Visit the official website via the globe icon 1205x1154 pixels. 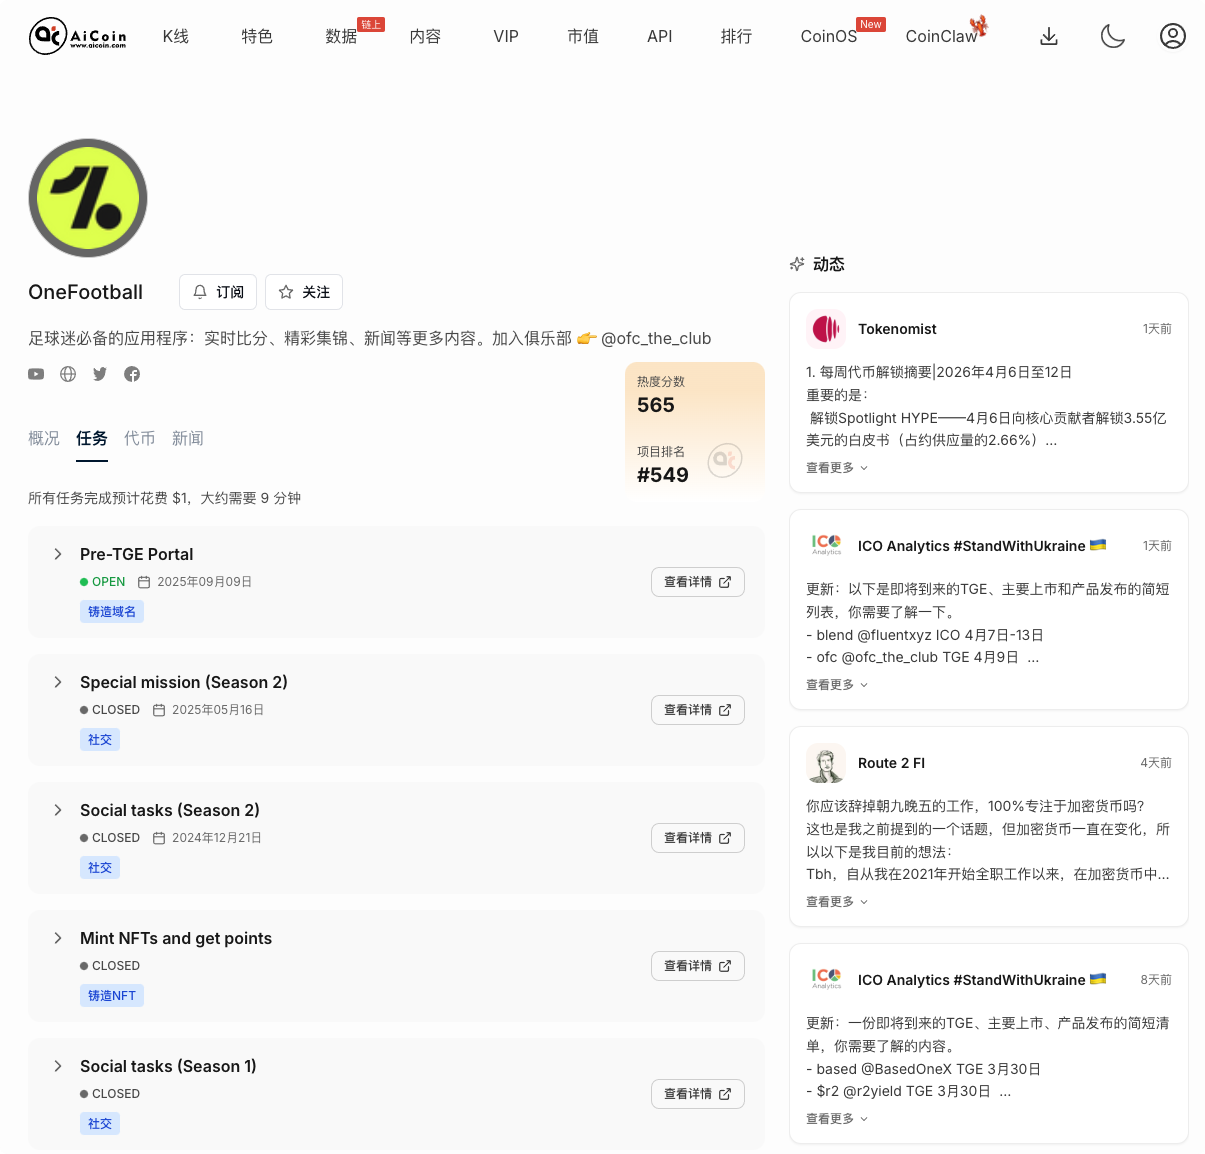tap(68, 373)
